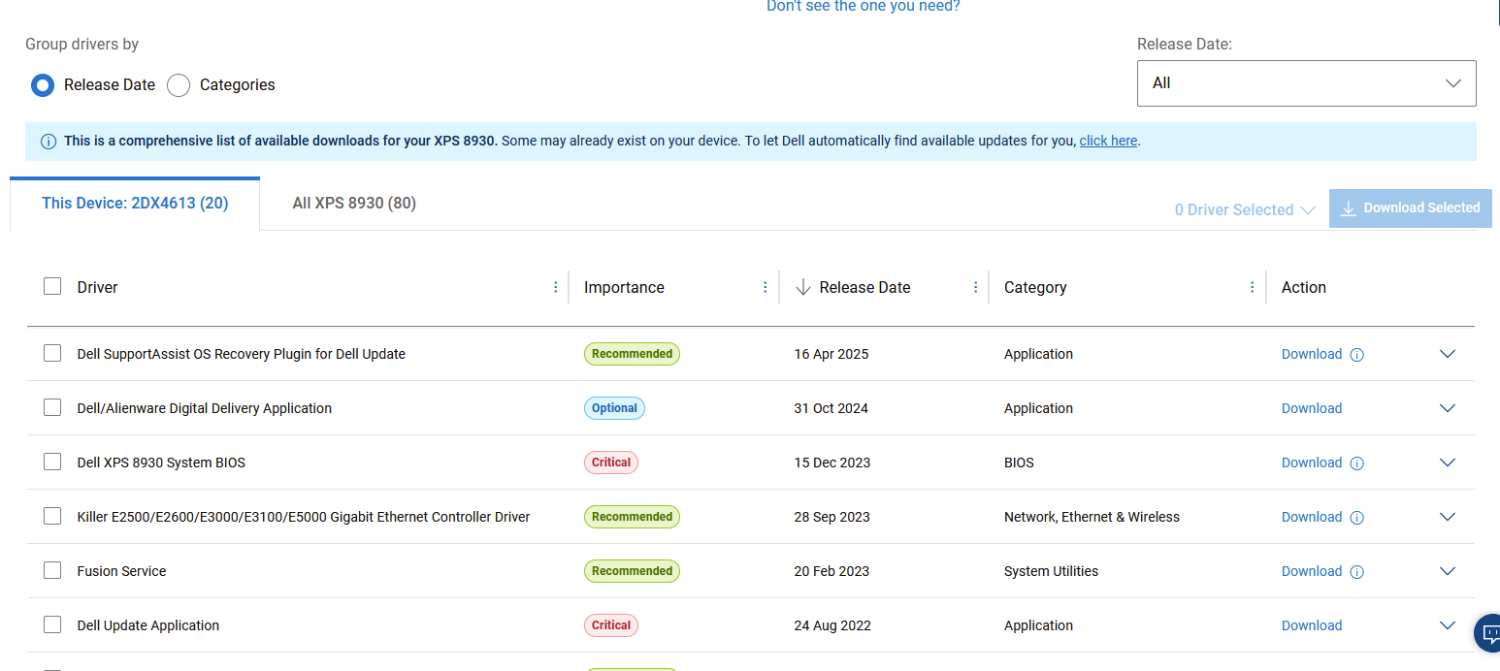This screenshot has width=1500, height=671.
Task: Check the Fusion Service checkbox
Action: tap(52, 570)
